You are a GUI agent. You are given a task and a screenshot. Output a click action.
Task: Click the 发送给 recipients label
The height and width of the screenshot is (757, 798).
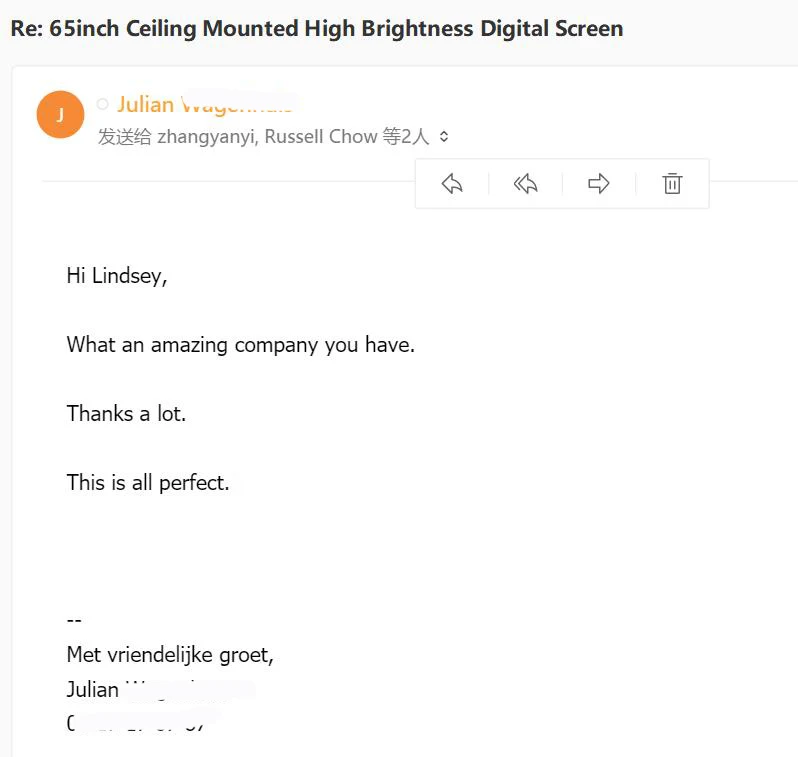click(x=124, y=136)
